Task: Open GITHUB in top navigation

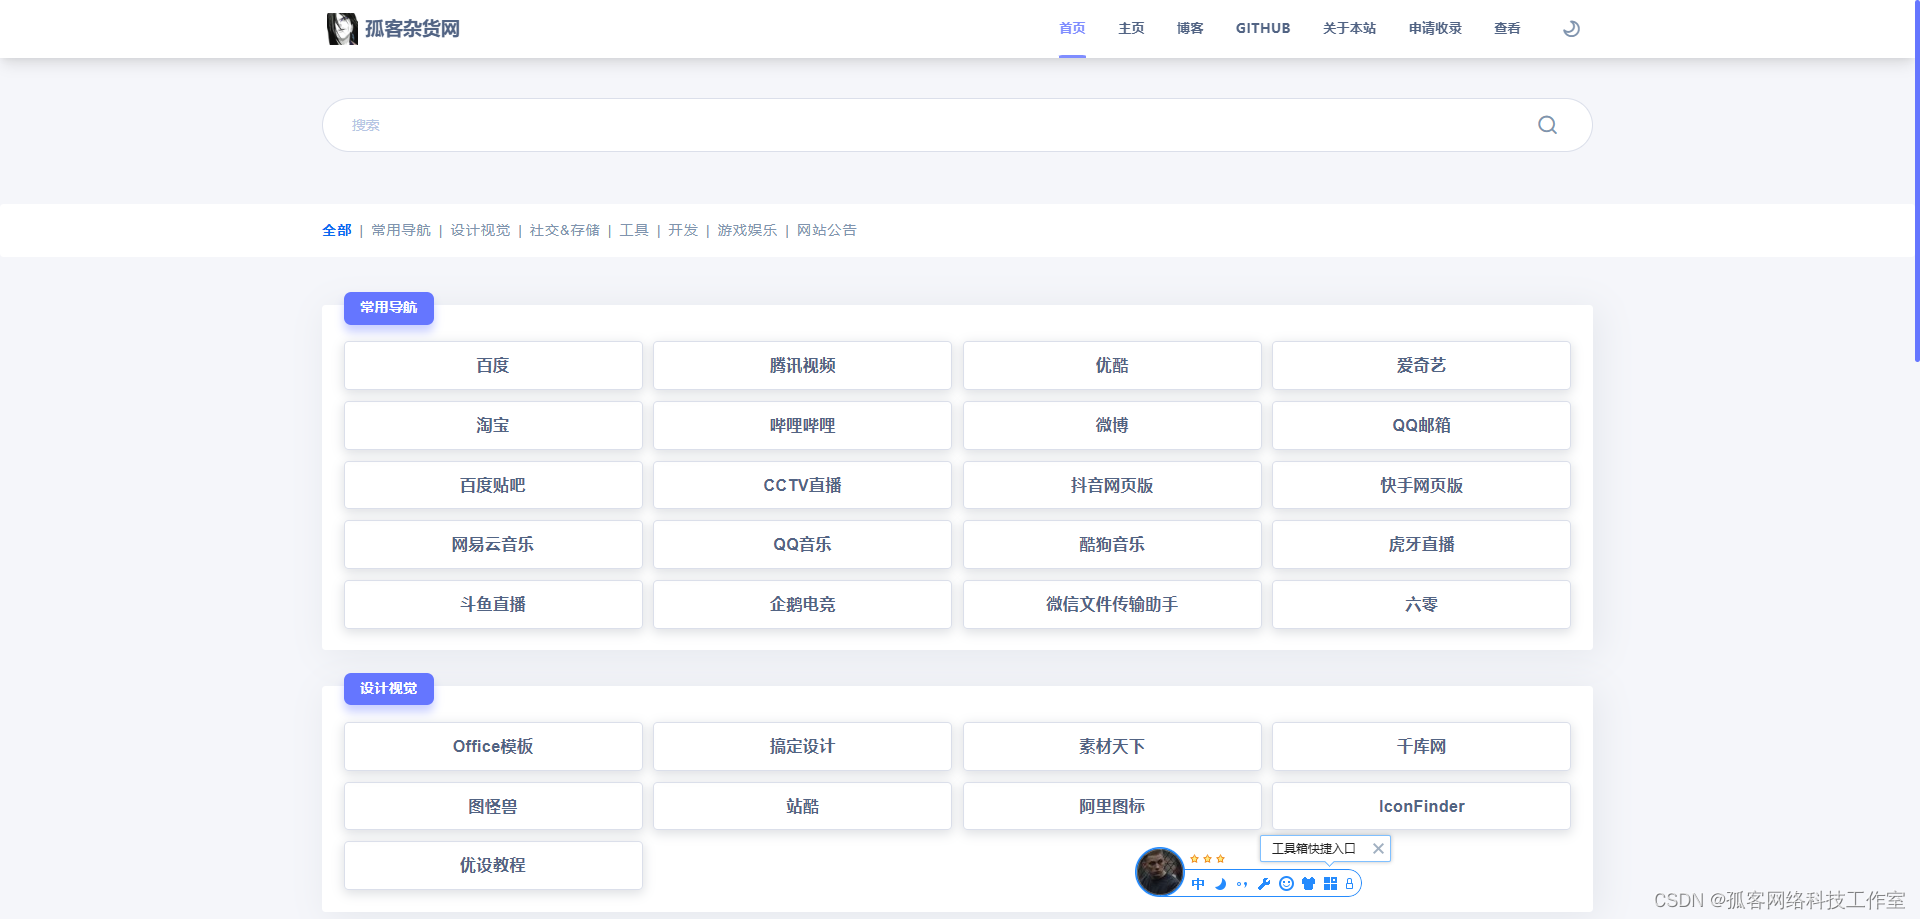Action: (1263, 29)
